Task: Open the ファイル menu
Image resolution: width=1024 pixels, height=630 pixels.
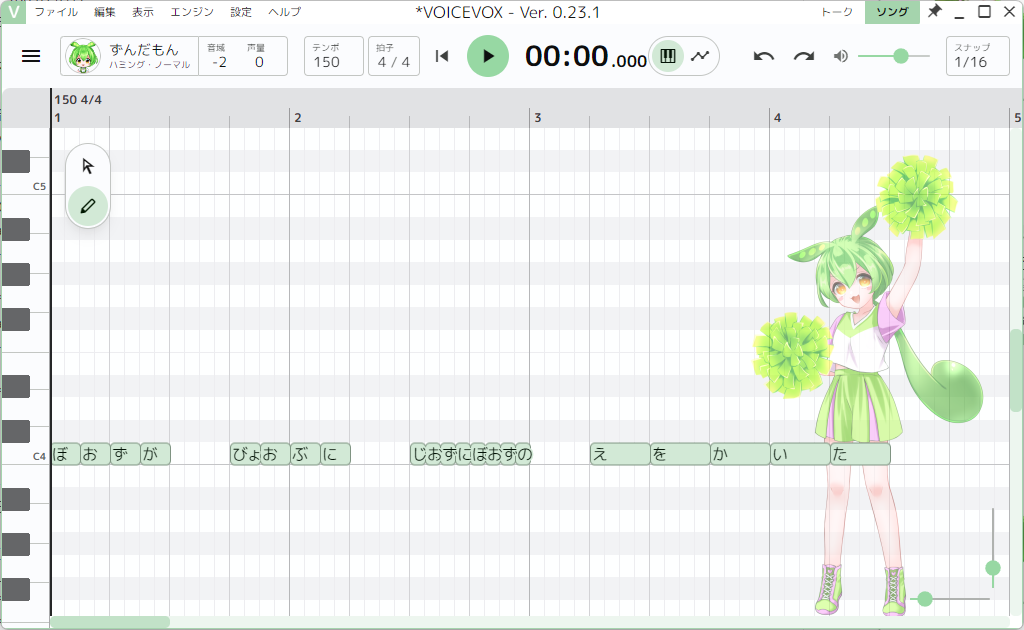Action: coord(56,12)
